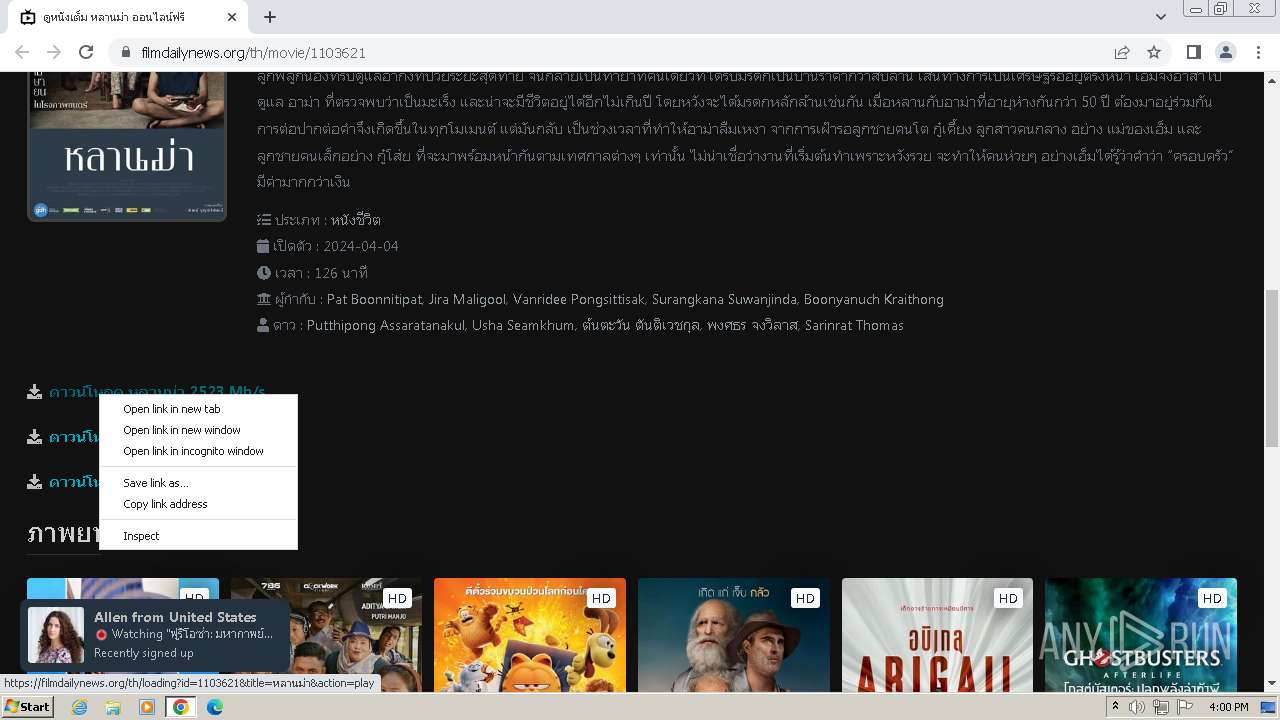
Task: Reload the page with the refresh icon
Action: click(x=86, y=52)
